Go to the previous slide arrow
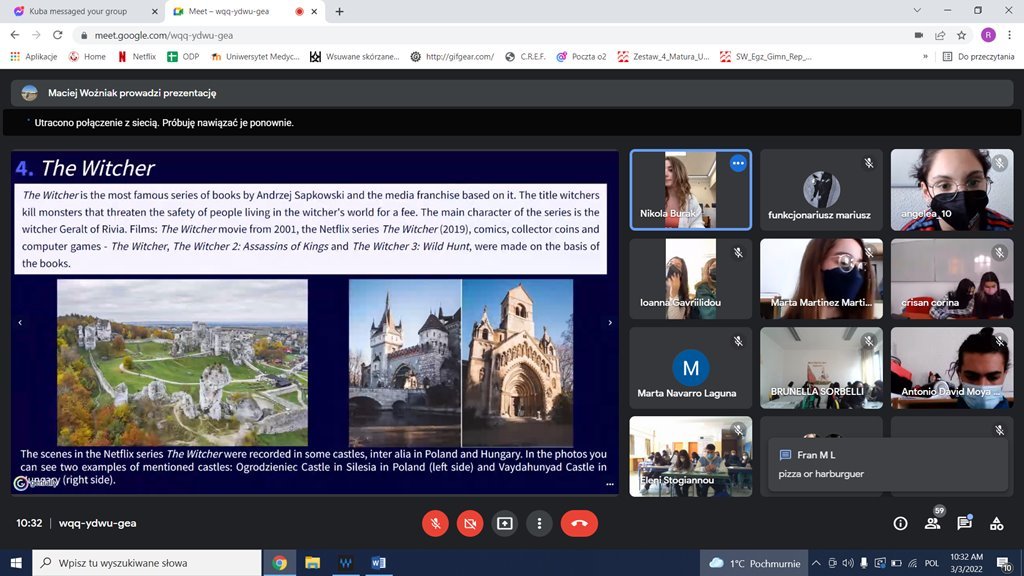Viewport: 1024px width, 576px height. (x=20, y=322)
